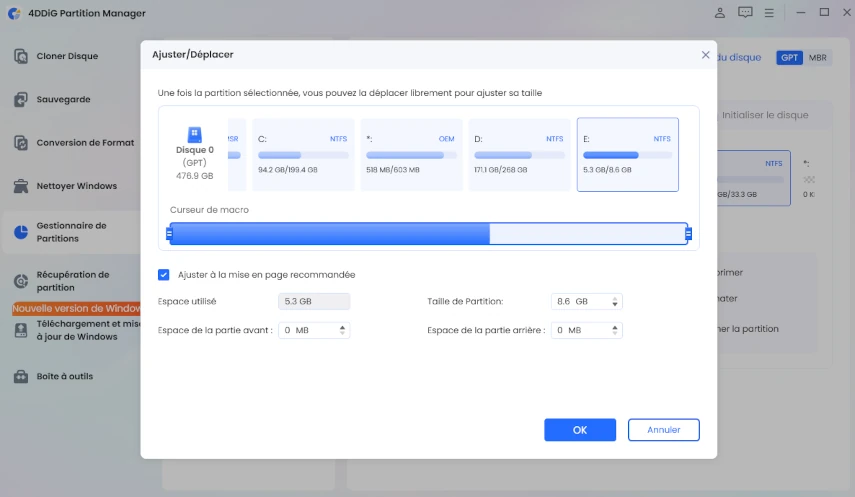Click the Sauvegarde sidebar icon
This screenshot has height=497, width=855.
pyautogui.click(x=21, y=99)
